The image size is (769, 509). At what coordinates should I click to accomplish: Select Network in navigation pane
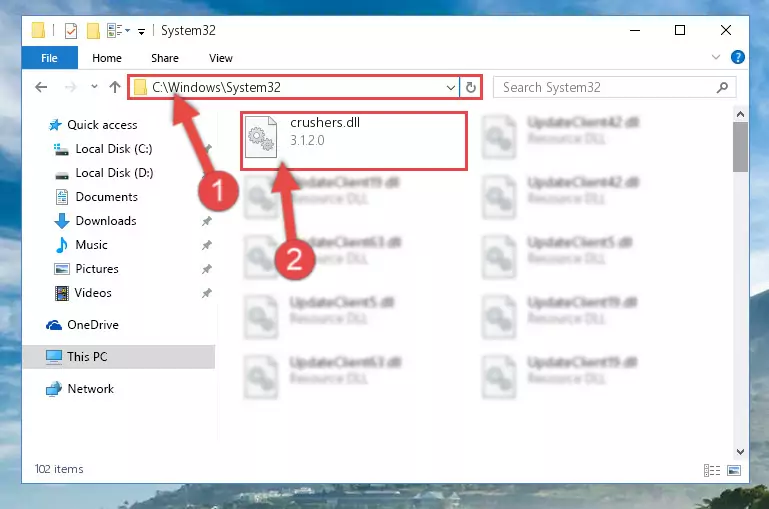[x=90, y=389]
